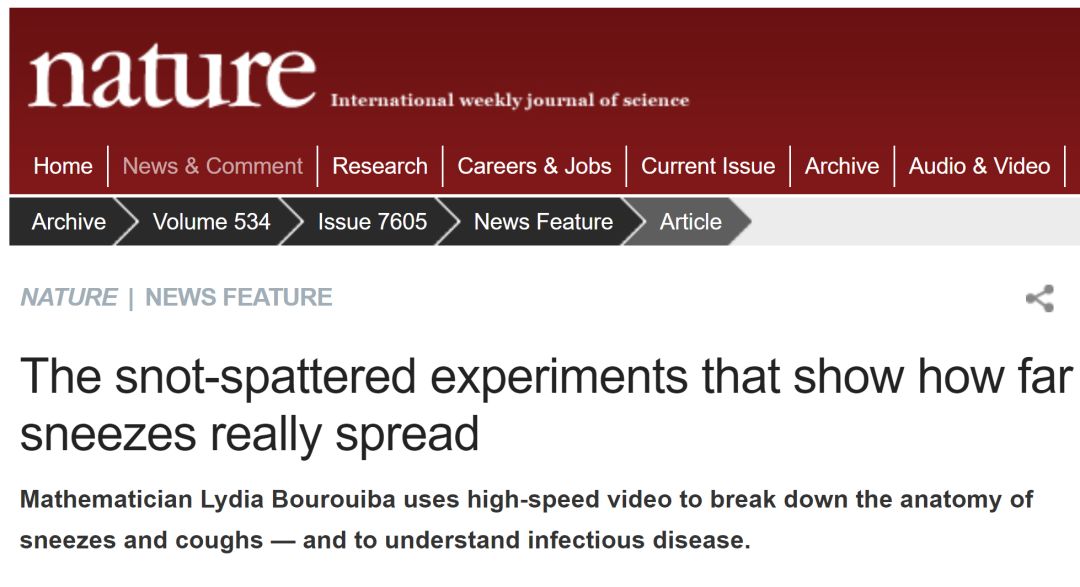The width and height of the screenshot is (1080, 587).
Task: Click the article summary text below headline
Action: click(x=526, y=520)
